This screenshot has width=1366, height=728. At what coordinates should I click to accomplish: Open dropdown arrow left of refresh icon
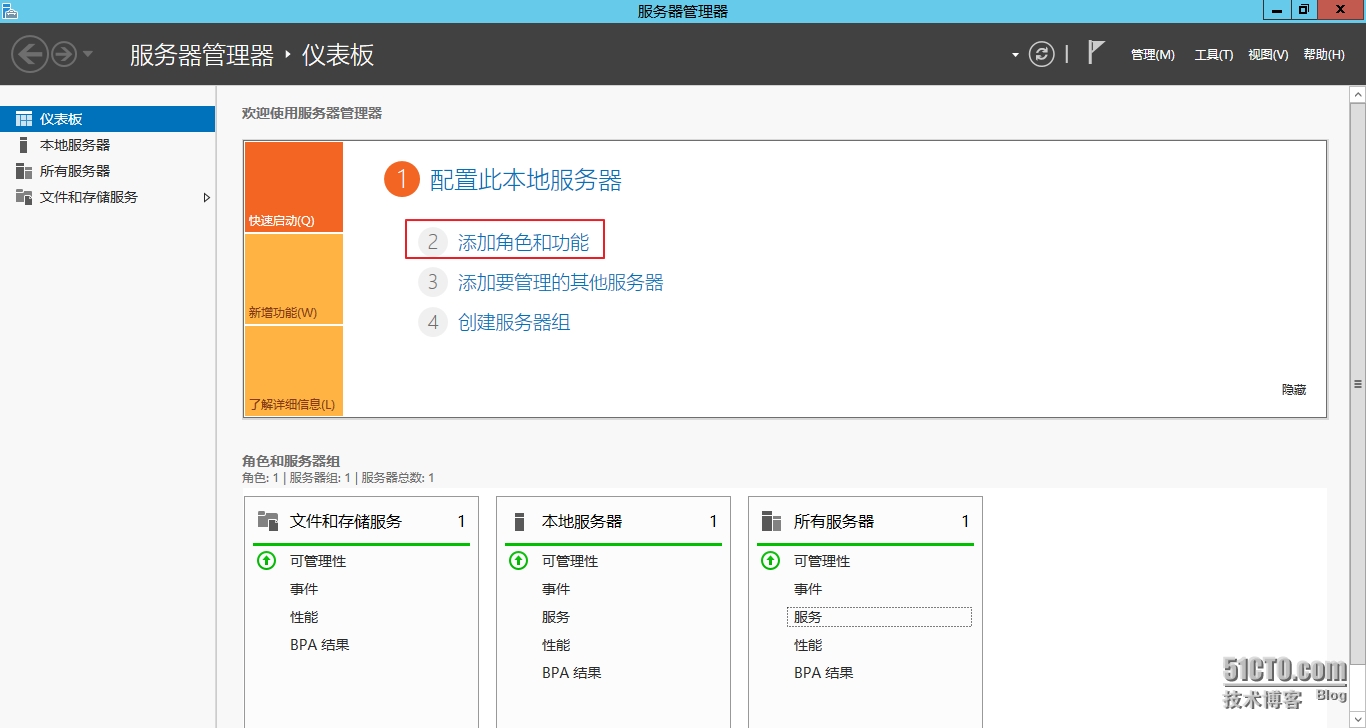tap(1015, 55)
